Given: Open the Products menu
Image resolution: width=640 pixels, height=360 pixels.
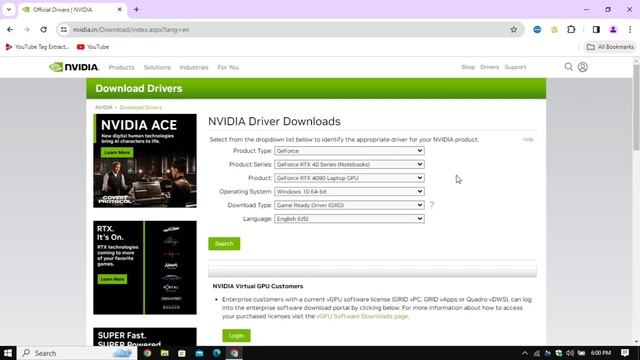Looking at the screenshot, I should point(121,67).
